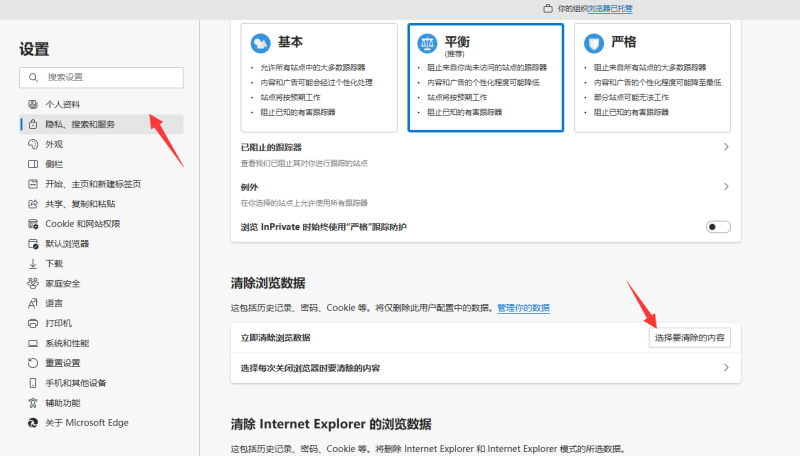Expand the 例外 row chevron
This screenshot has width=800, height=456.
pos(726,187)
